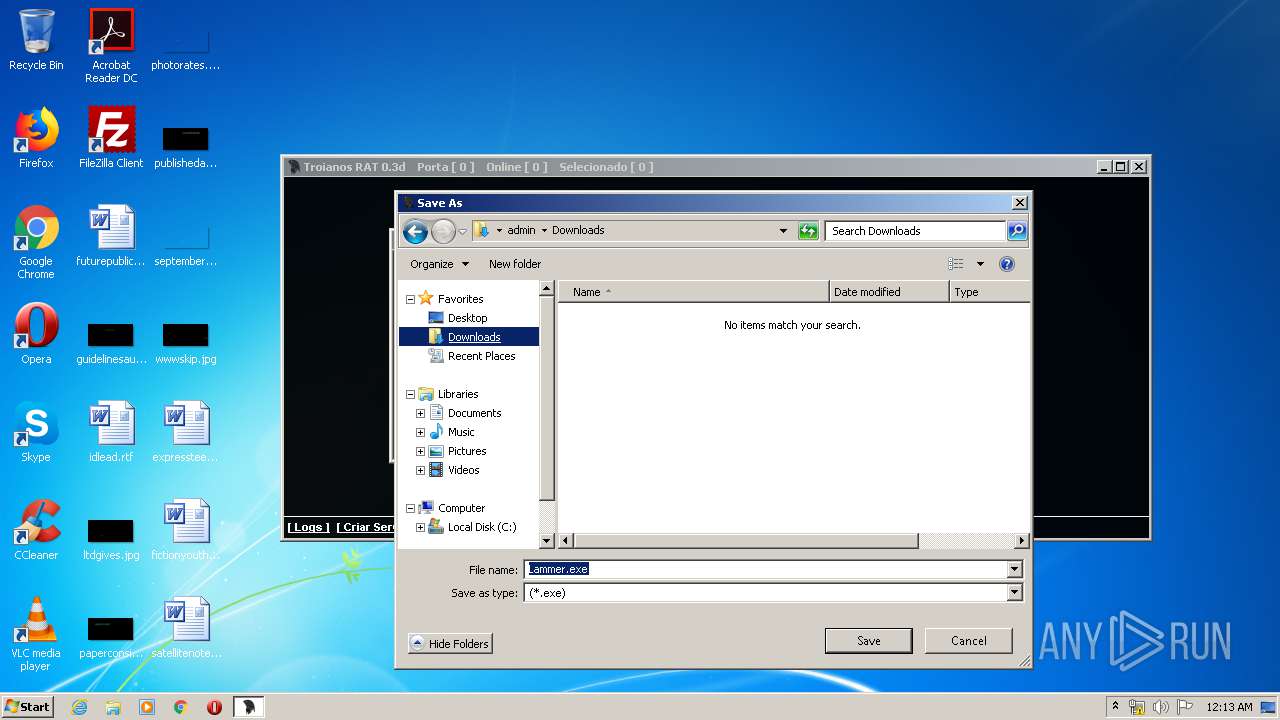Viewport: 1280px width, 720px height.
Task: Refresh the Downloads folder in the address bar
Action: 808,231
